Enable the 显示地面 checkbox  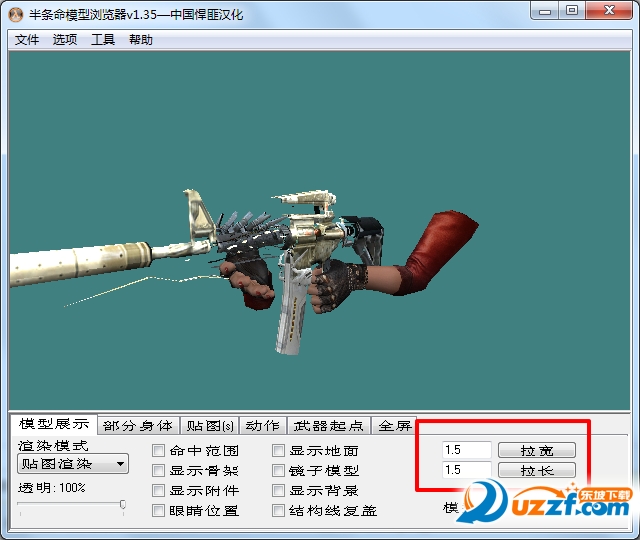coord(278,451)
